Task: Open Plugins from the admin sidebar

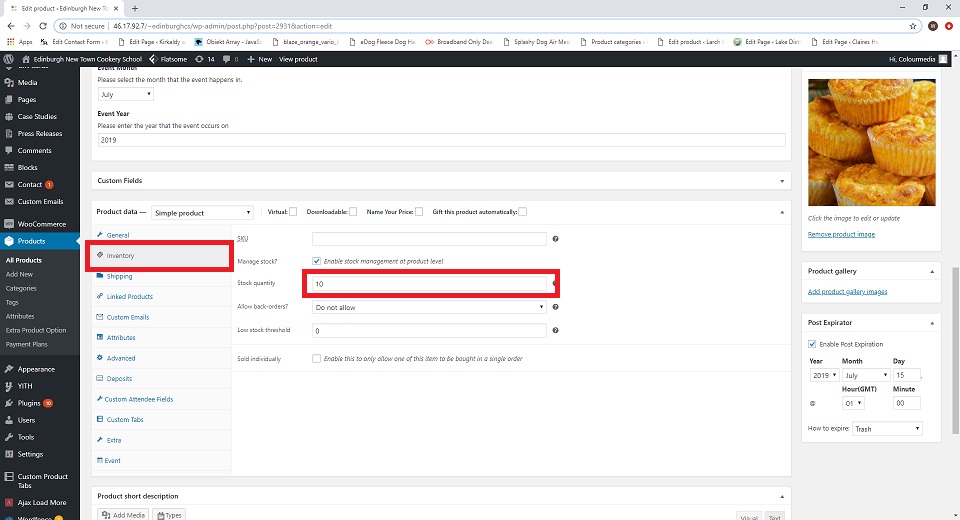Action: [x=28, y=403]
